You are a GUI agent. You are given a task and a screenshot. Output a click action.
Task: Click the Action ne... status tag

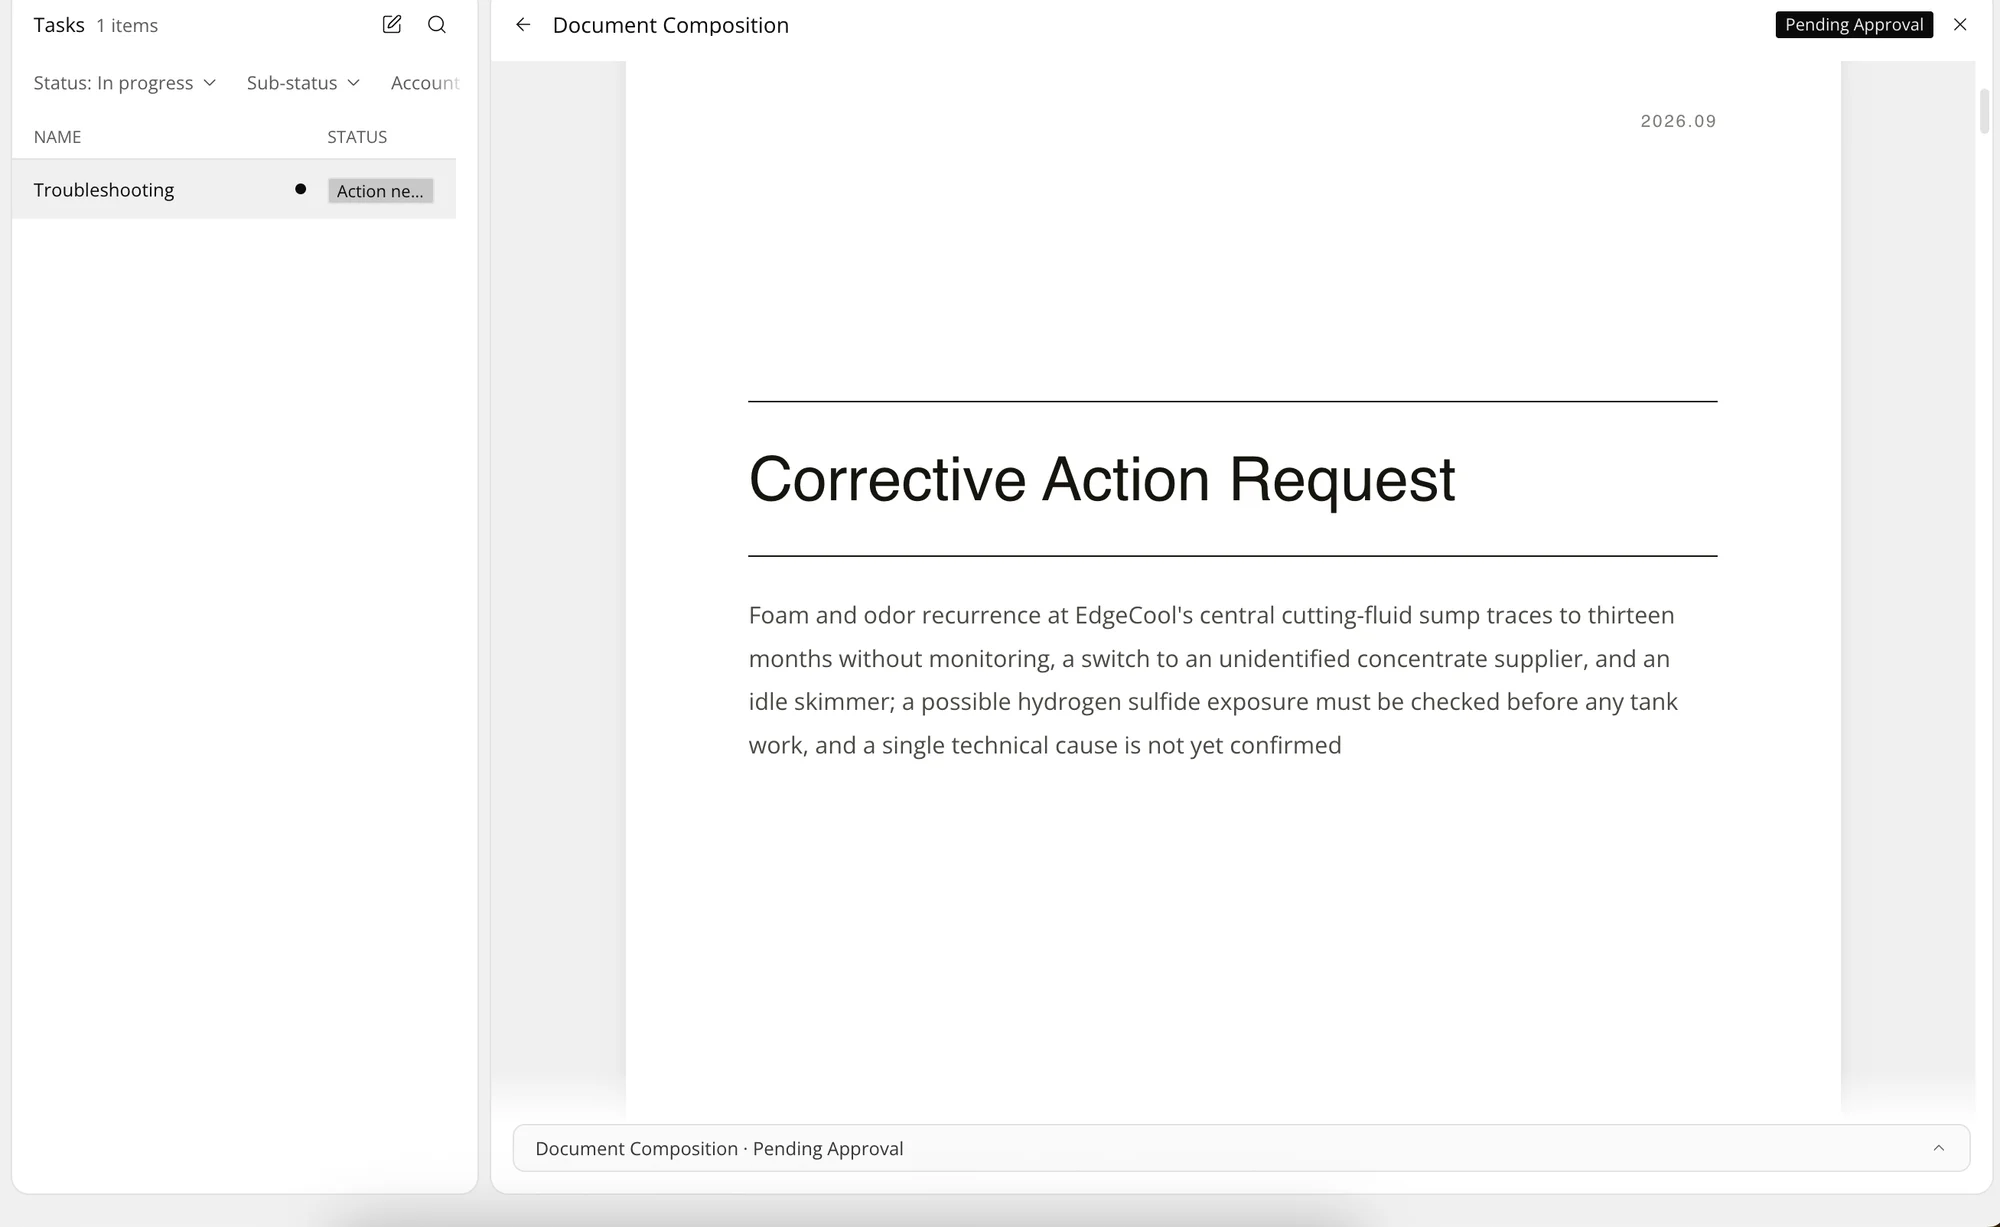pyautogui.click(x=380, y=191)
